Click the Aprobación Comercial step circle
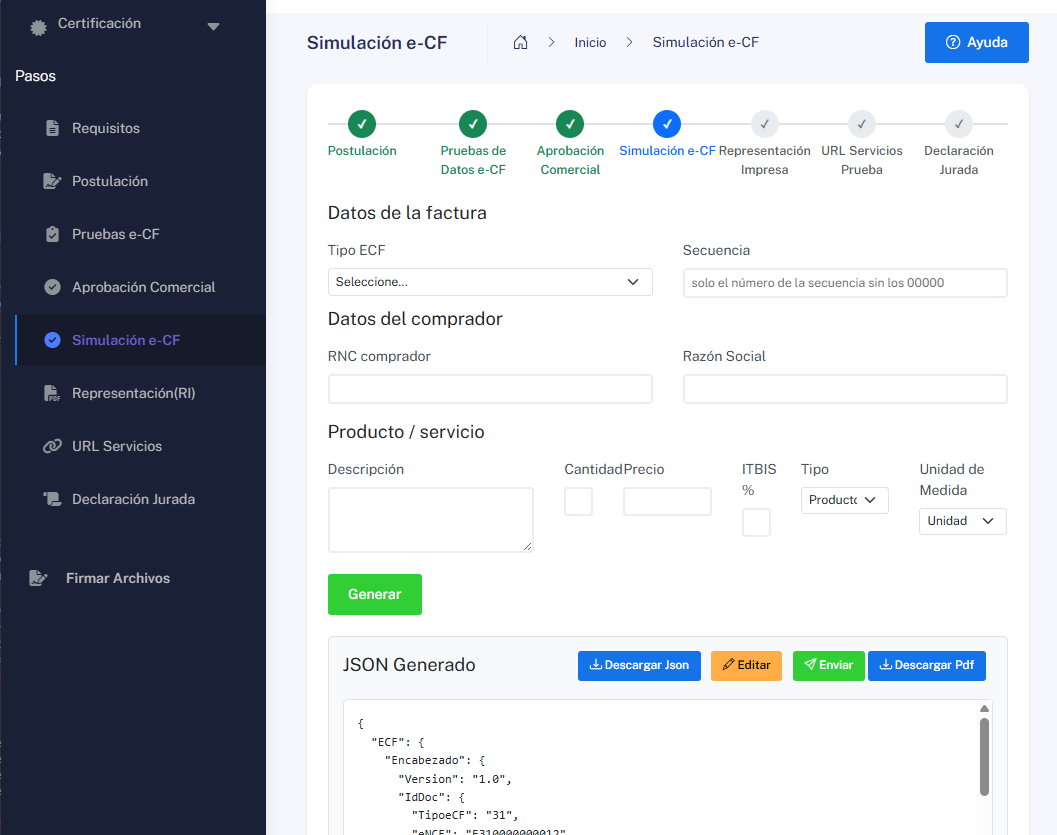 coord(570,124)
